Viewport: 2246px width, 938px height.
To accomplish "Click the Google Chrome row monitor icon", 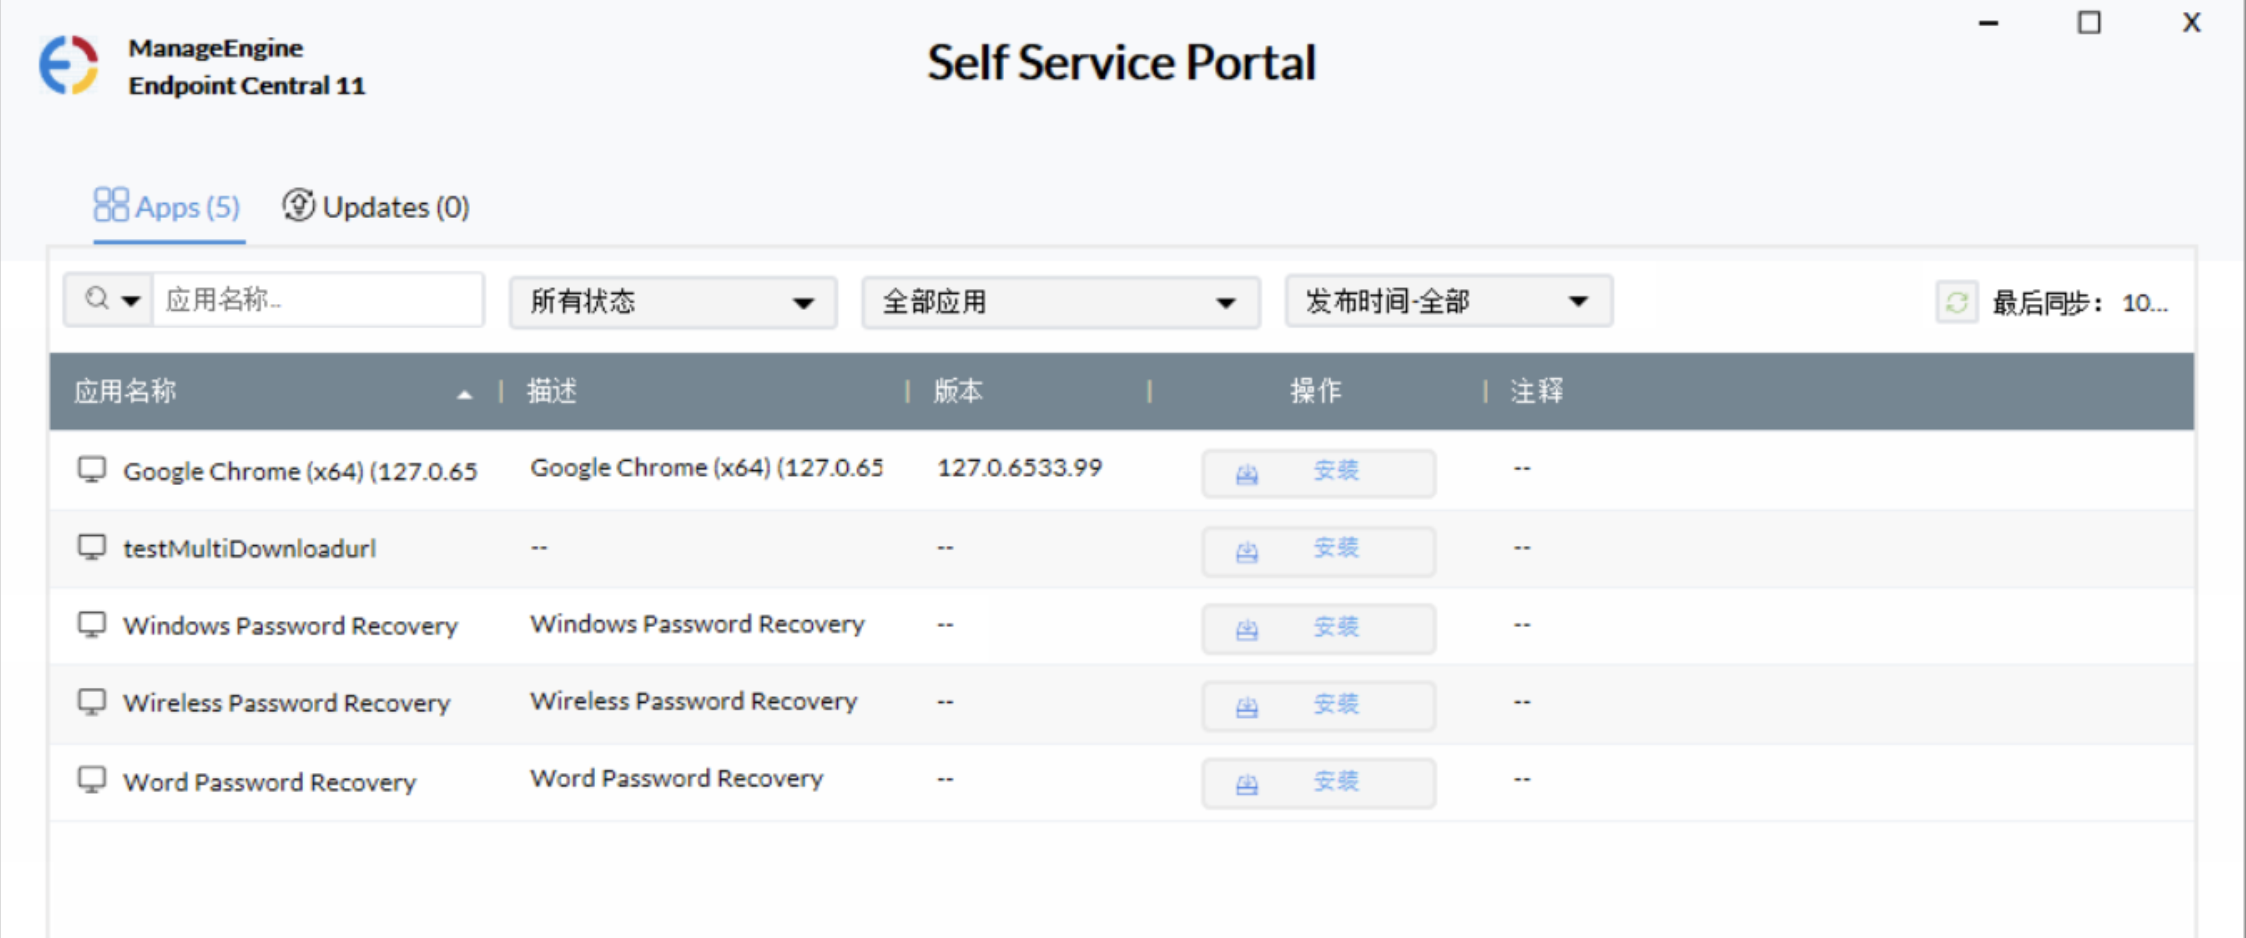I will [x=92, y=470].
